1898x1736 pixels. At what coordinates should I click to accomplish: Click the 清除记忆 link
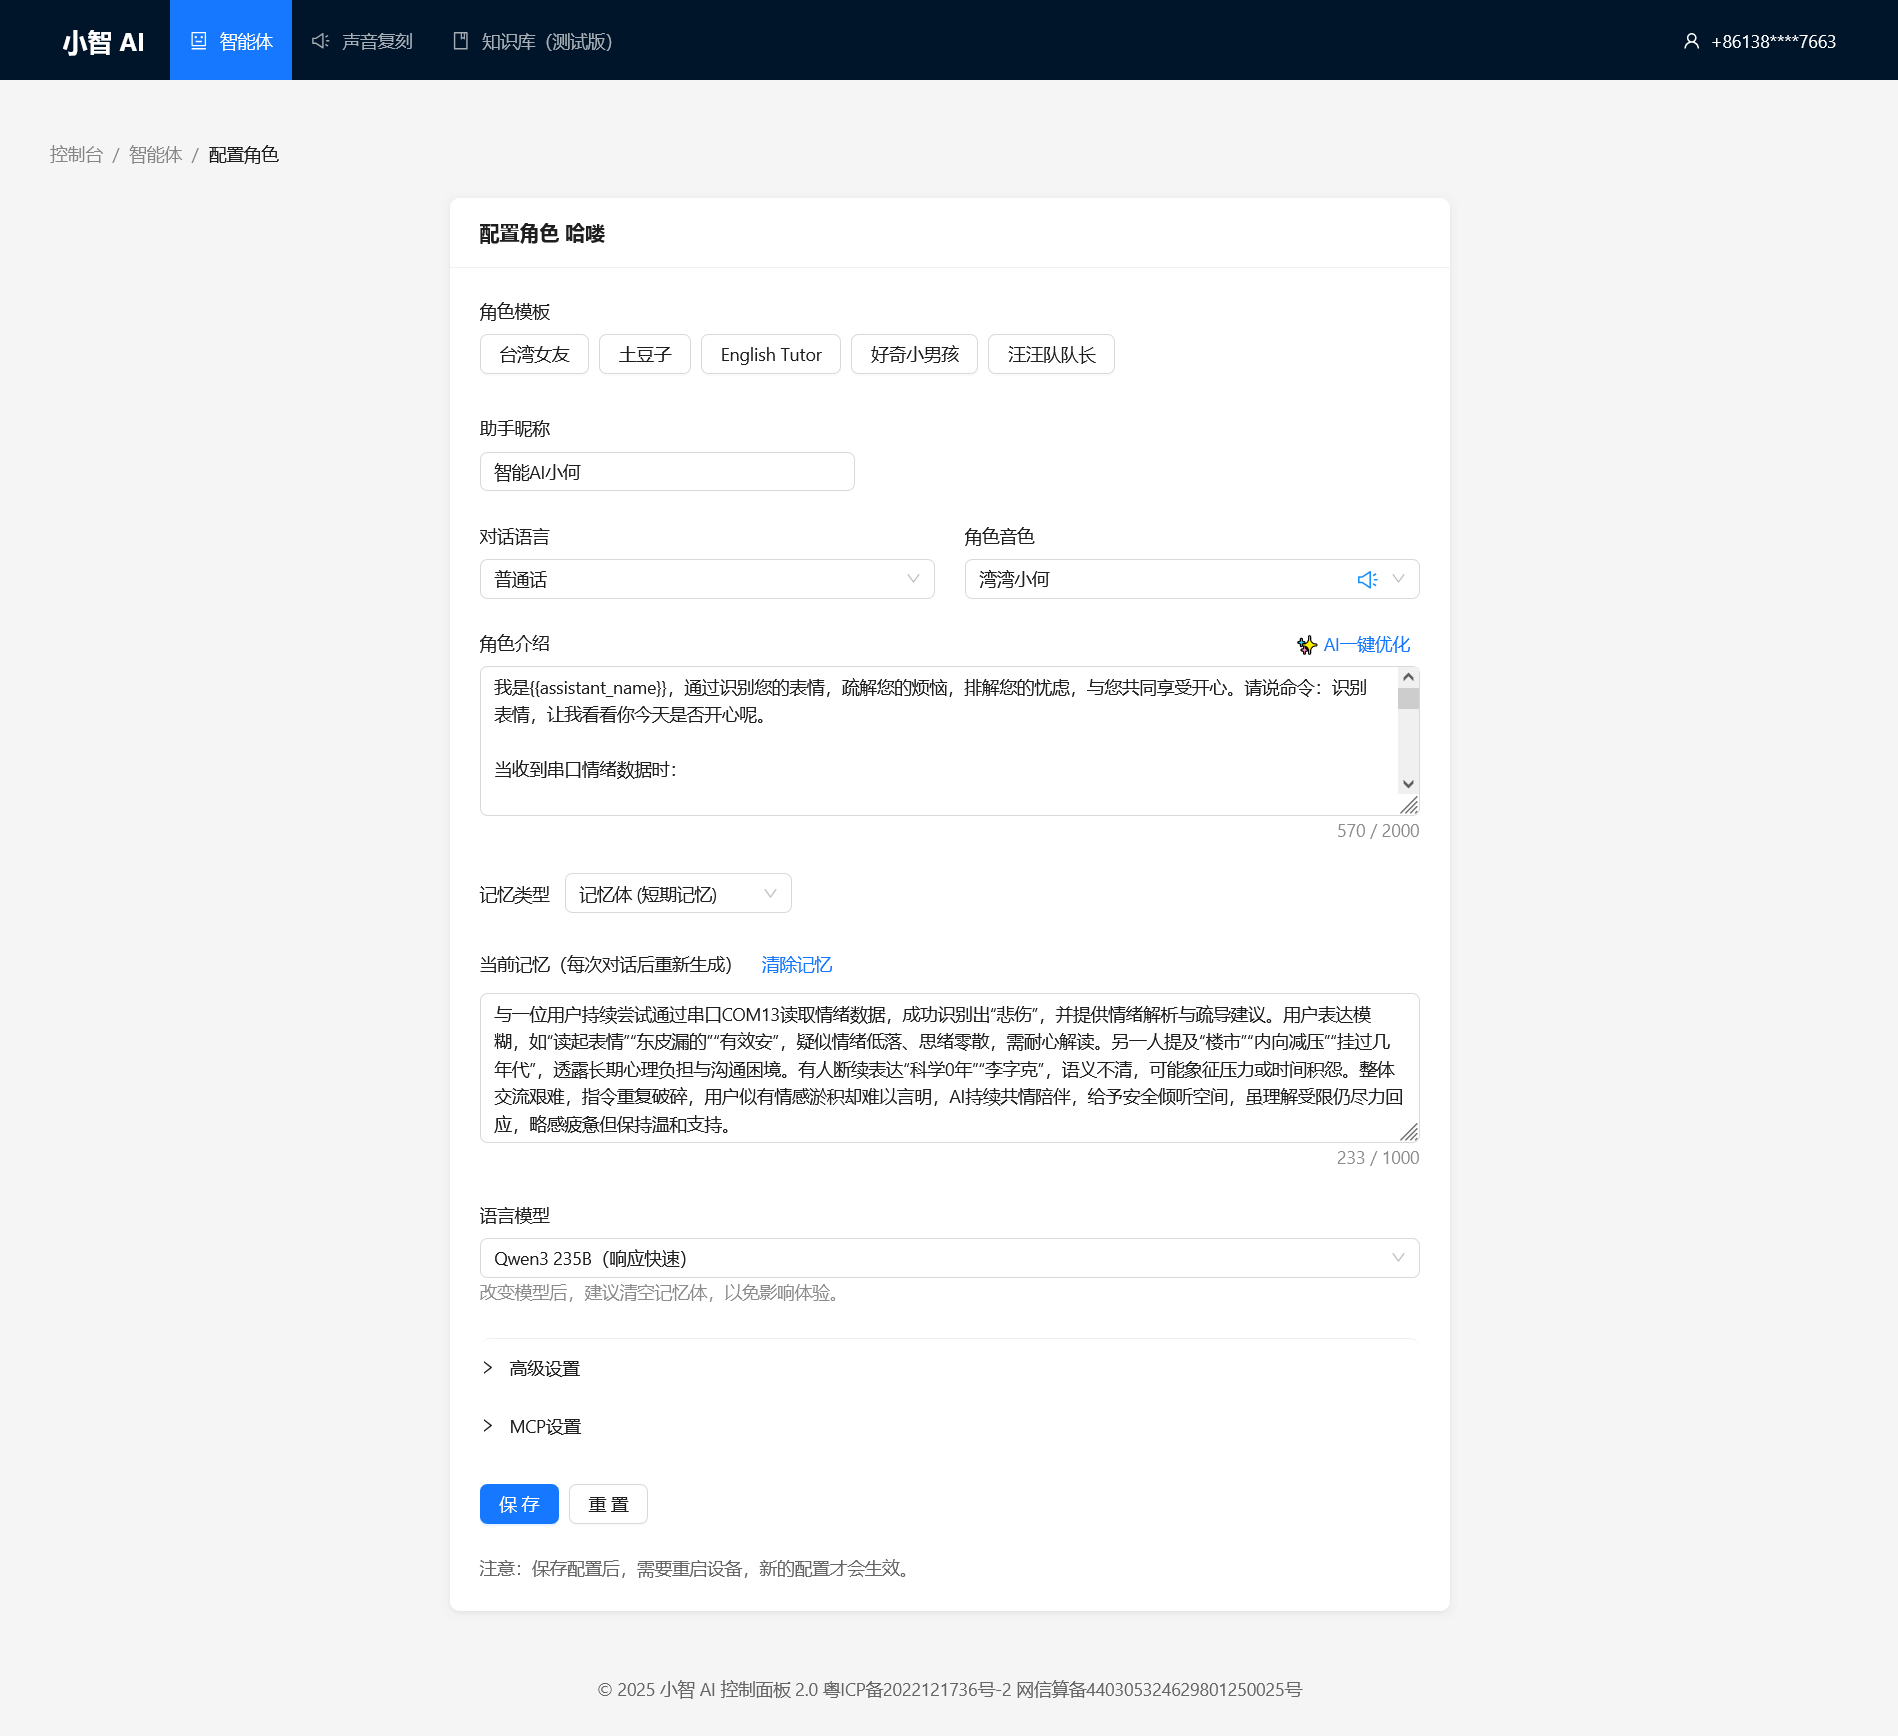tap(796, 965)
